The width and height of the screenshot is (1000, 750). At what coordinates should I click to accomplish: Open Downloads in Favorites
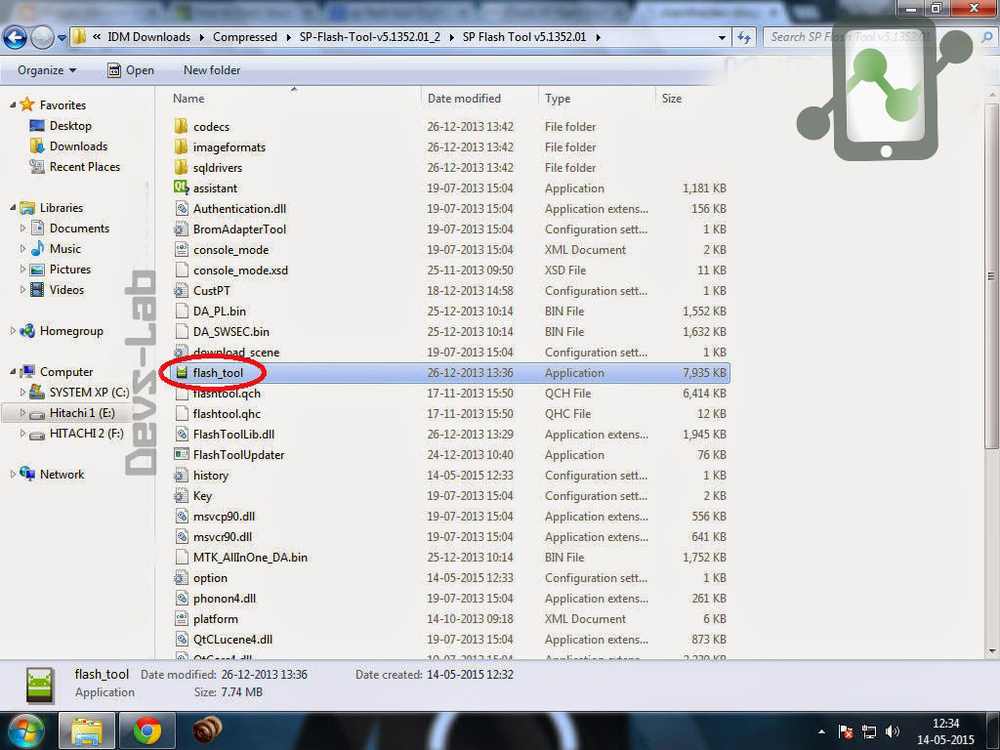point(78,146)
